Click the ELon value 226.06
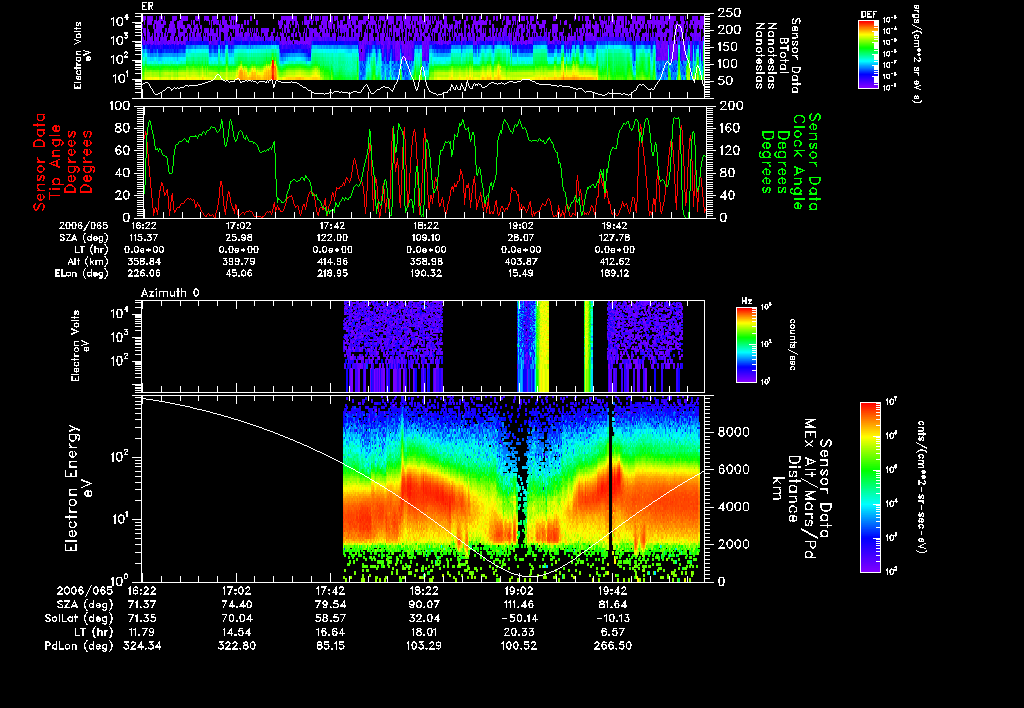 [144, 274]
